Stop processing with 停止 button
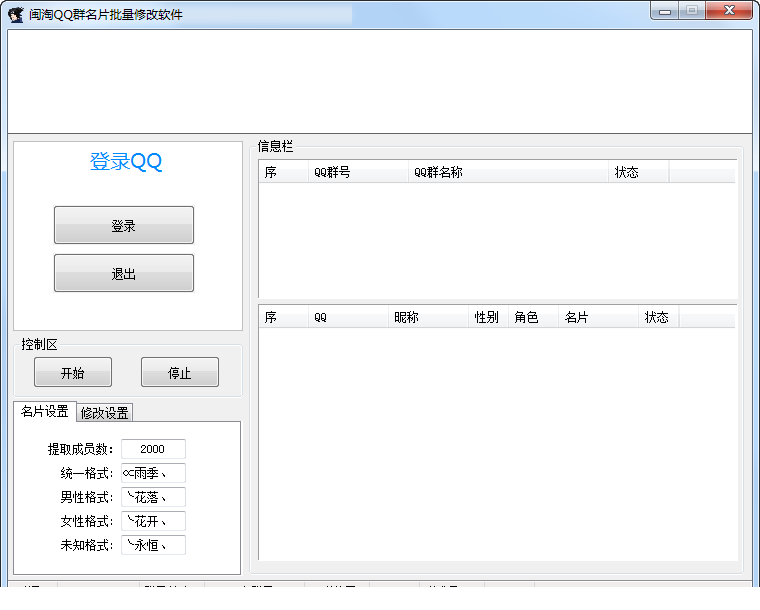 (180, 373)
